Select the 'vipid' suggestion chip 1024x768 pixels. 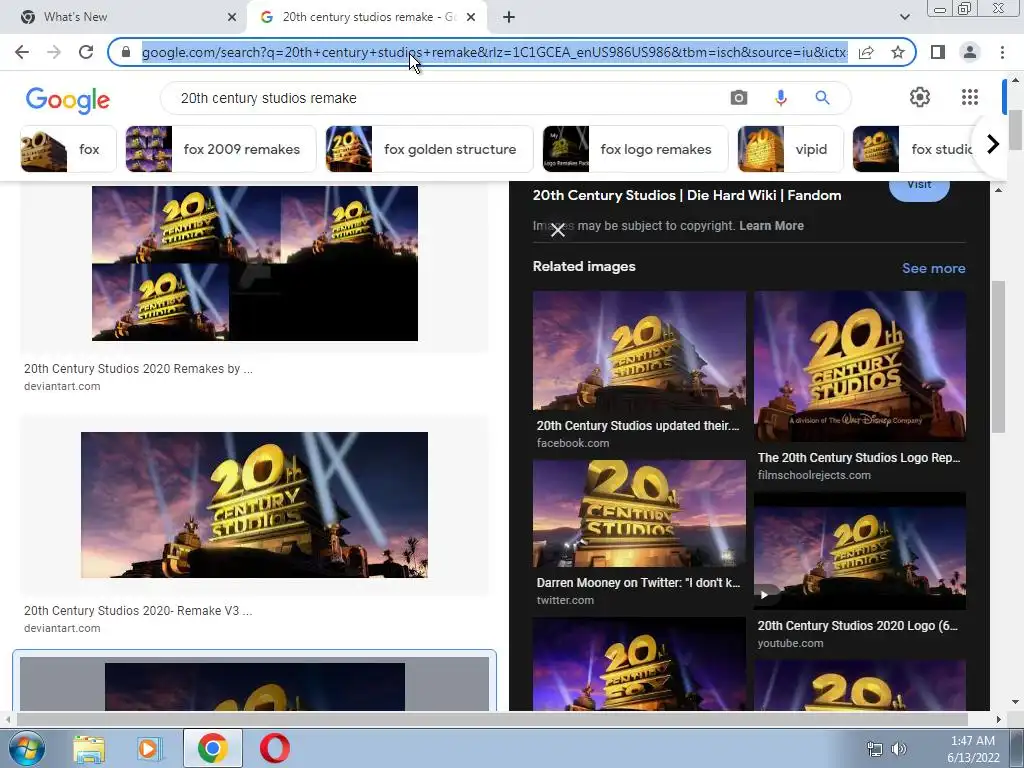(x=790, y=149)
